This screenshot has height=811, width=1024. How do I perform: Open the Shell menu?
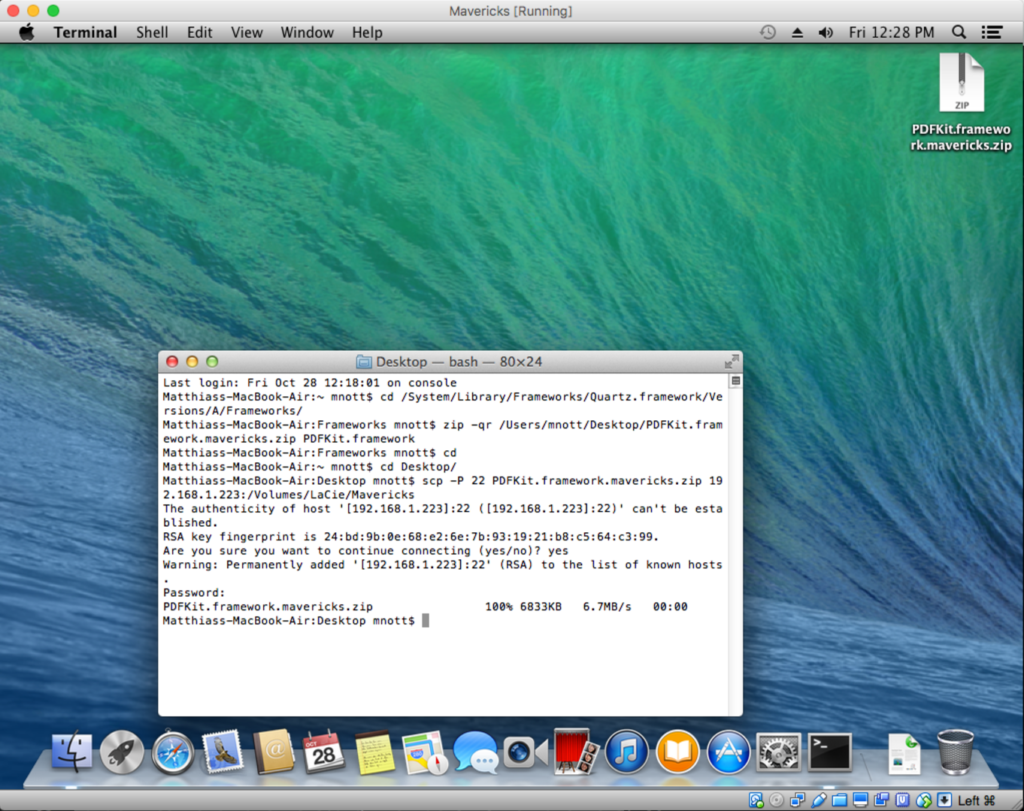152,32
